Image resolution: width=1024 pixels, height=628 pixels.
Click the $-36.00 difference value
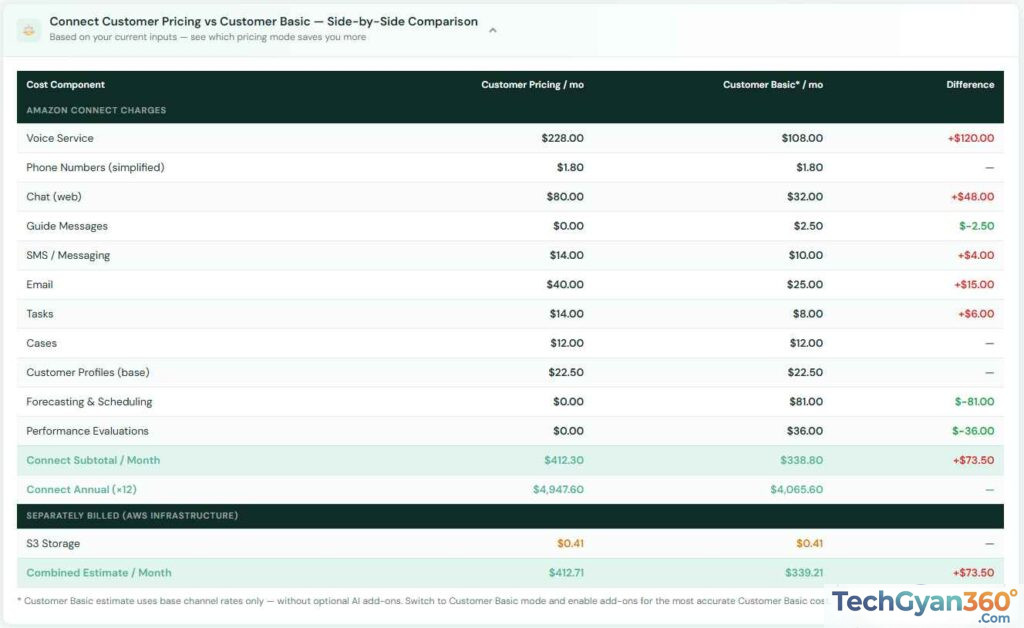tap(972, 432)
